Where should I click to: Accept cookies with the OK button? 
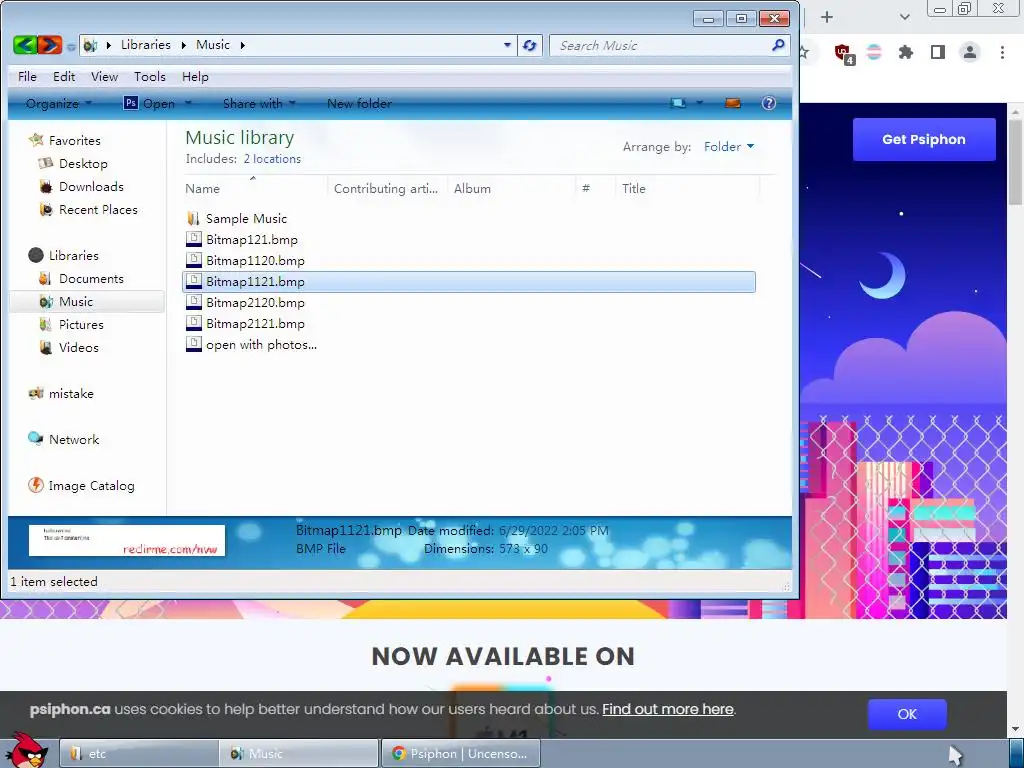click(x=907, y=714)
